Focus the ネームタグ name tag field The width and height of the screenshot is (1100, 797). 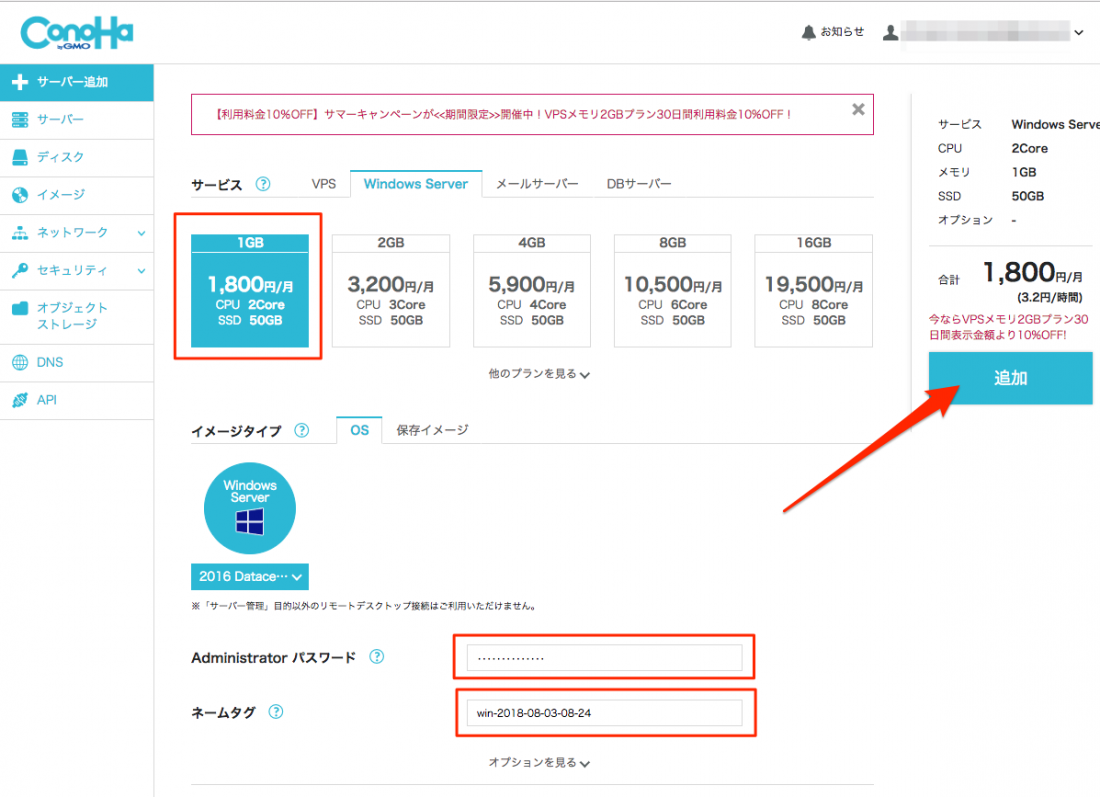point(604,713)
